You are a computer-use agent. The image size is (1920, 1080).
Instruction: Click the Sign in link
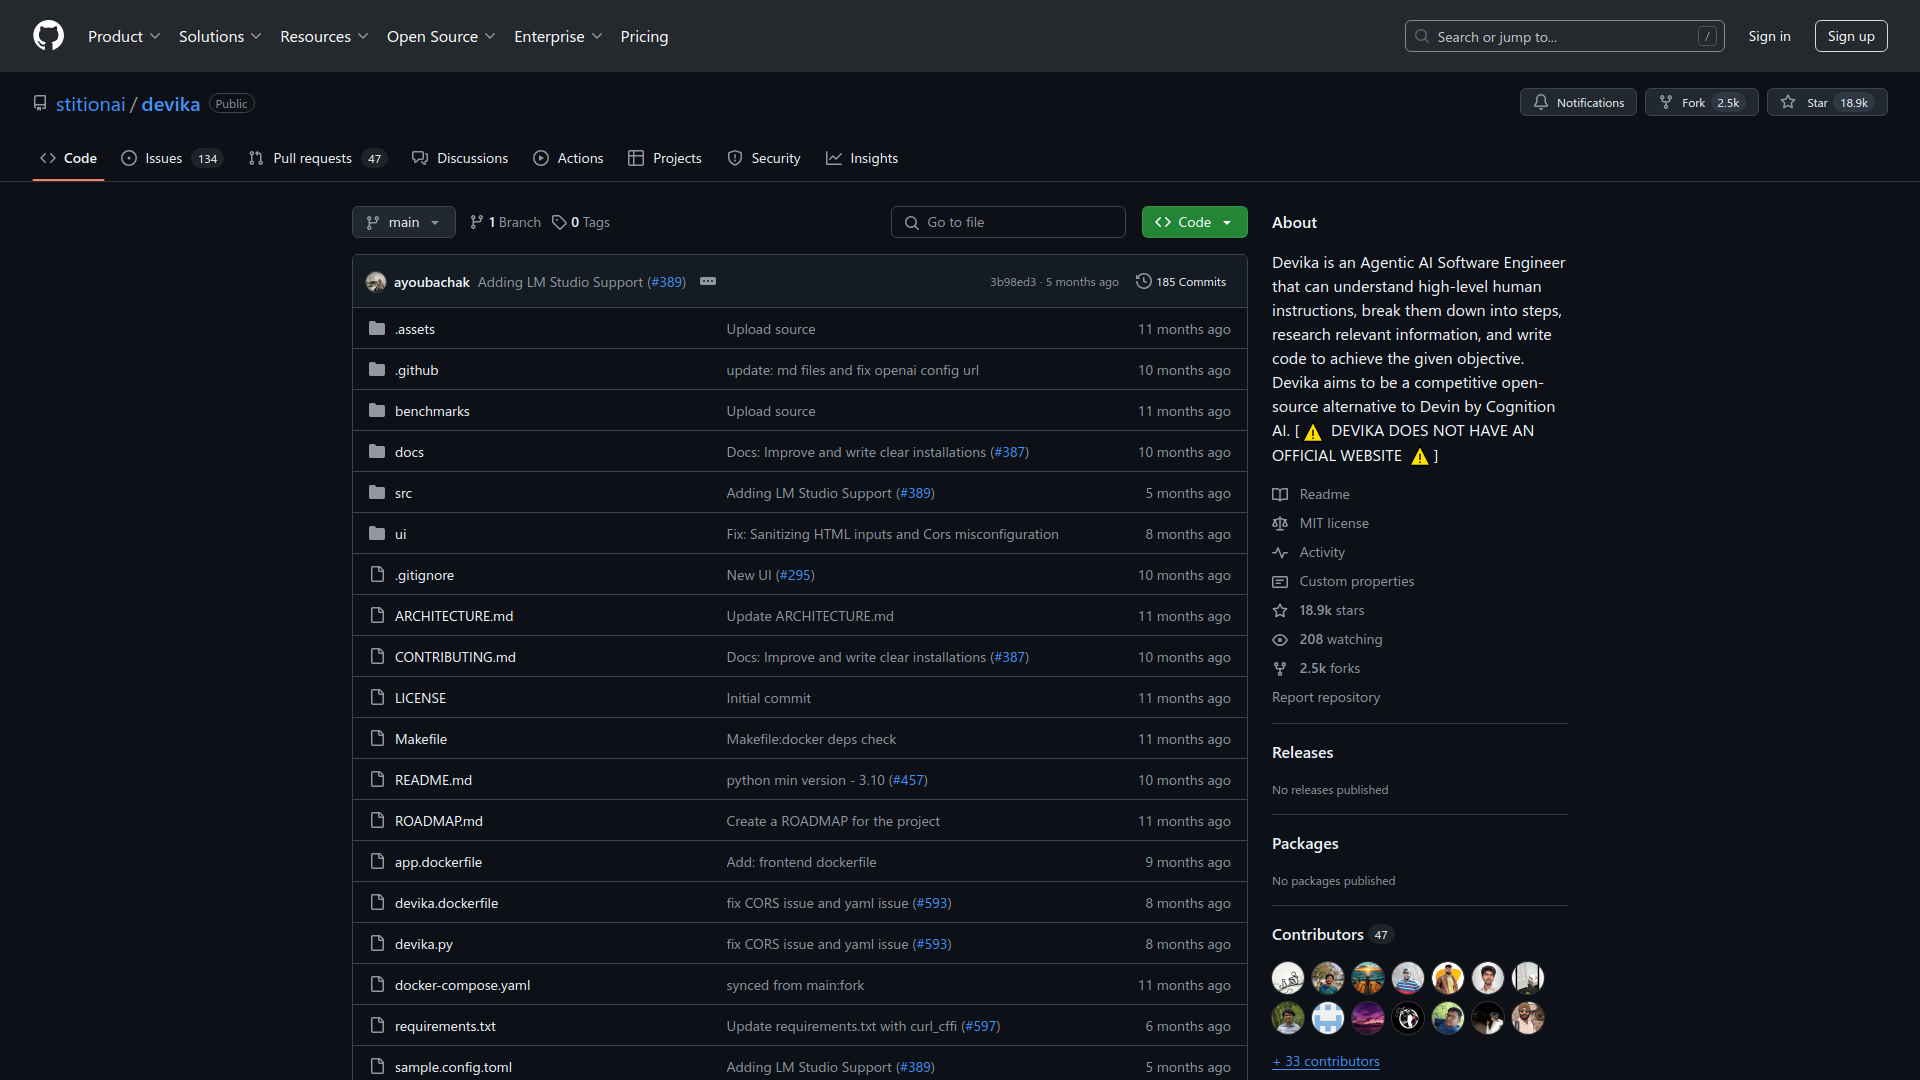[x=1769, y=36]
